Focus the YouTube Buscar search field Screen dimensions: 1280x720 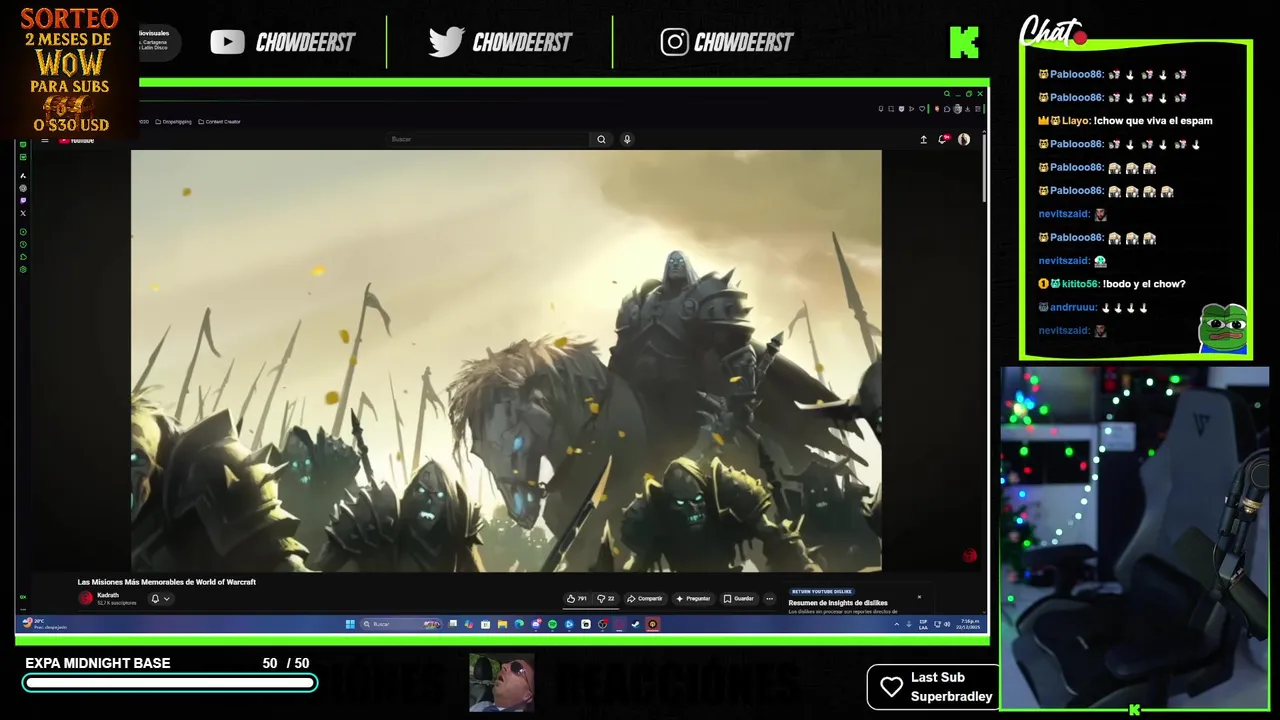pyautogui.click(x=488, y=139)
